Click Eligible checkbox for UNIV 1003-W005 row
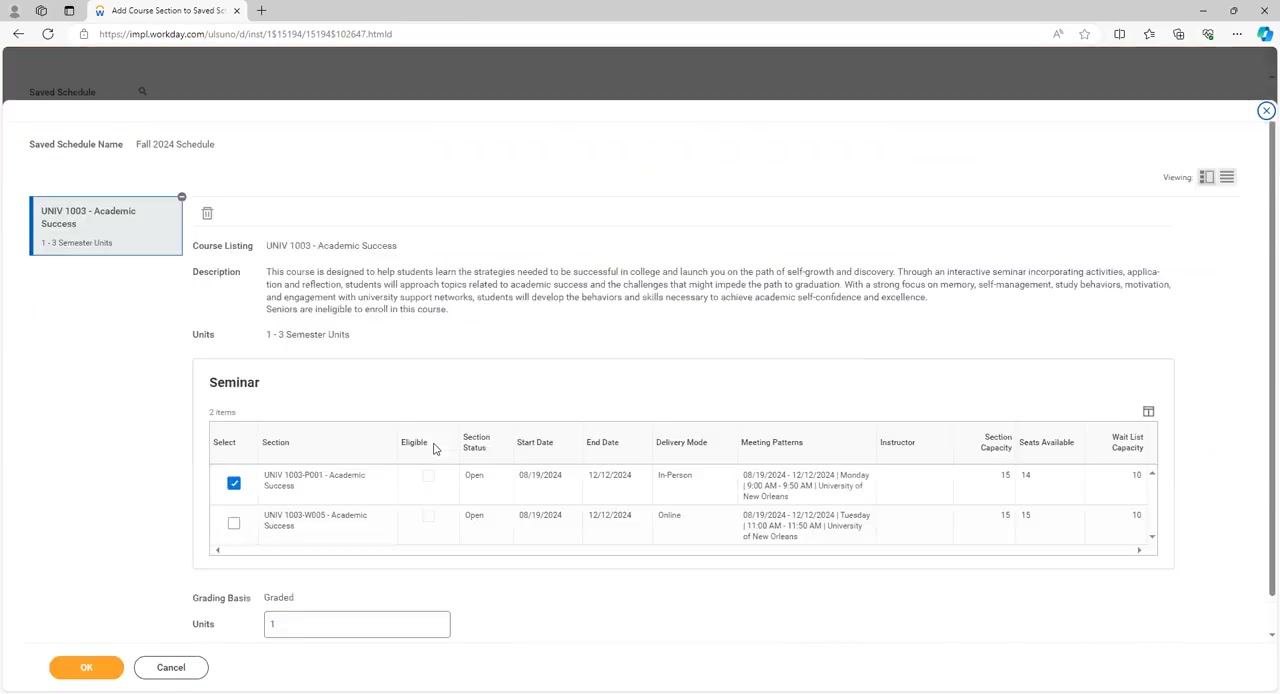1280x694 pixels. point(428,516)
